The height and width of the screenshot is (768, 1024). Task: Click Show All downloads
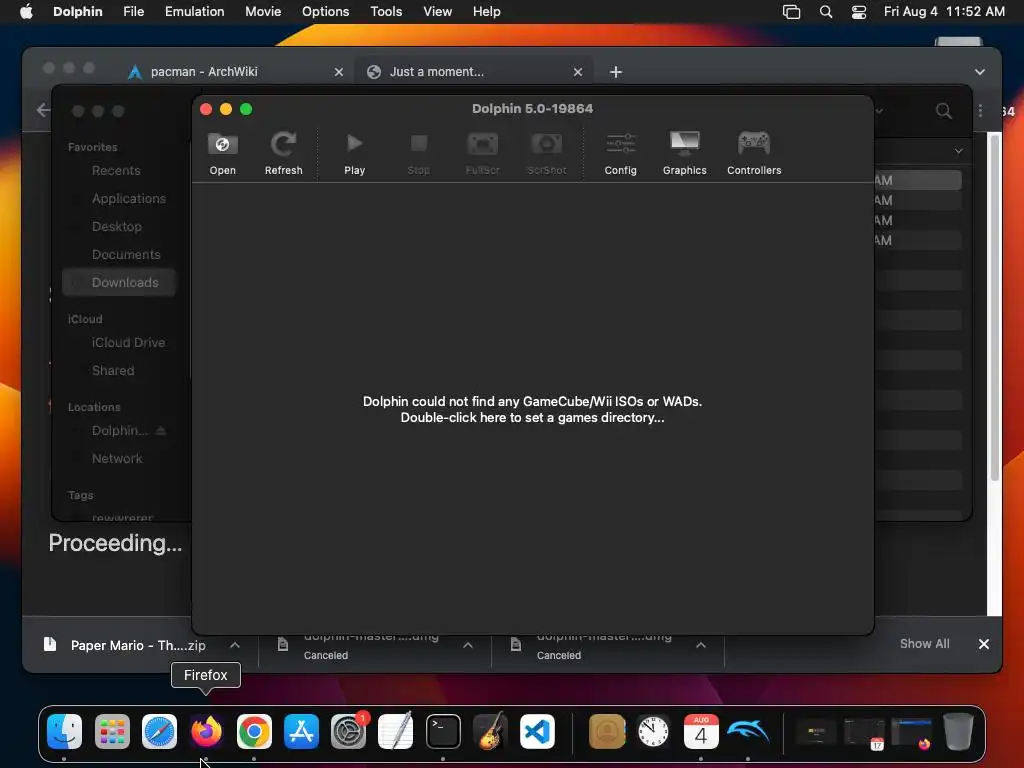pyautogui.click(x=925, y=644)
